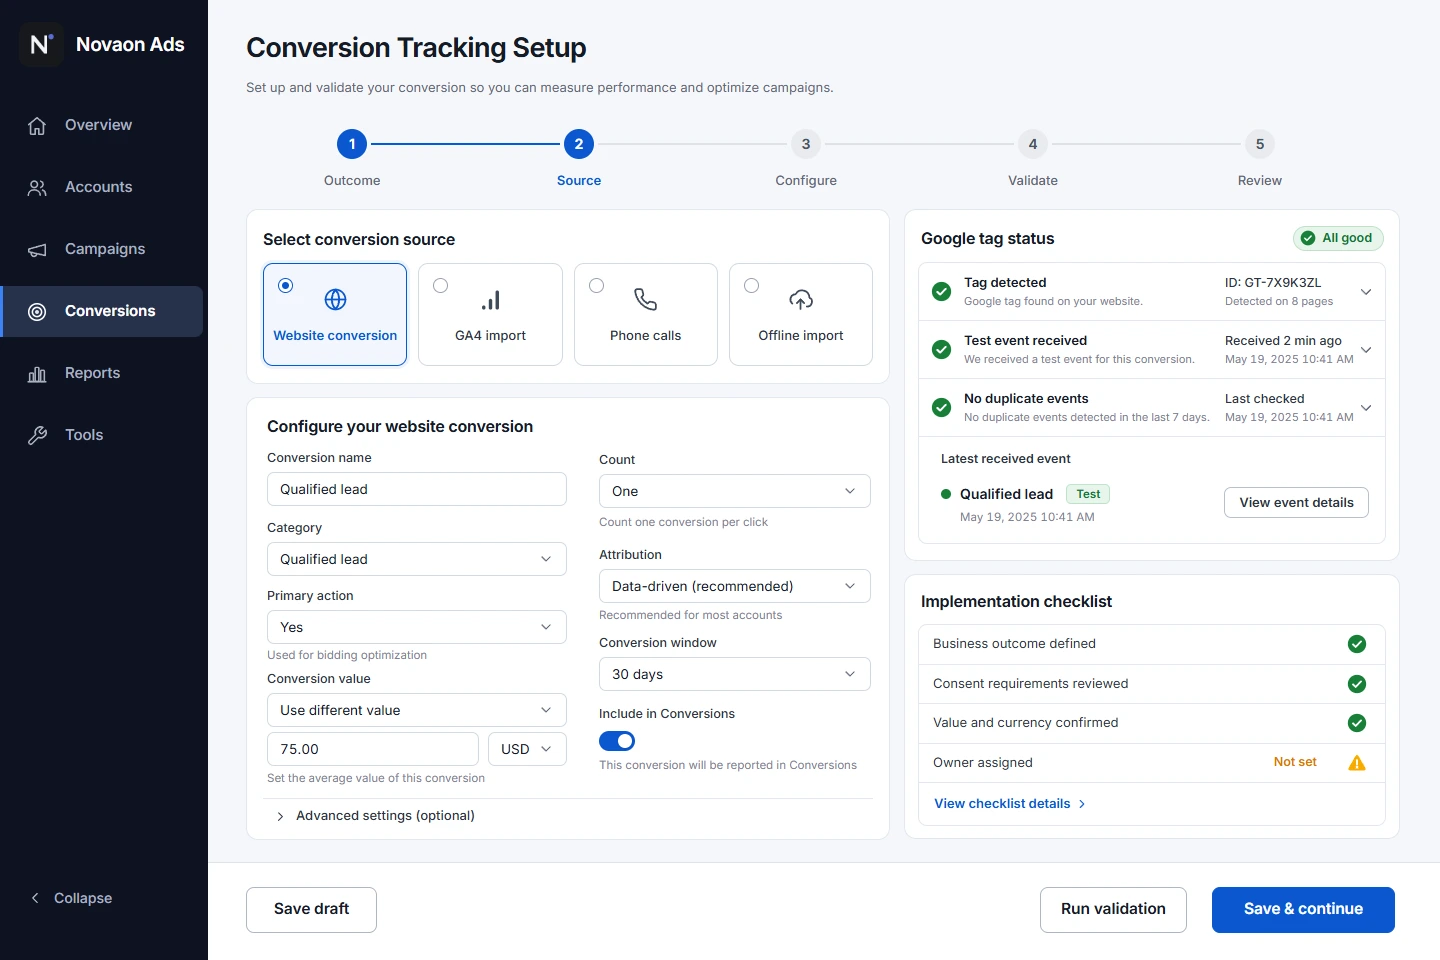Expand Advanced settings (optional)
The width and height of the screenshot is (1440, 960).
click(375, 816)
